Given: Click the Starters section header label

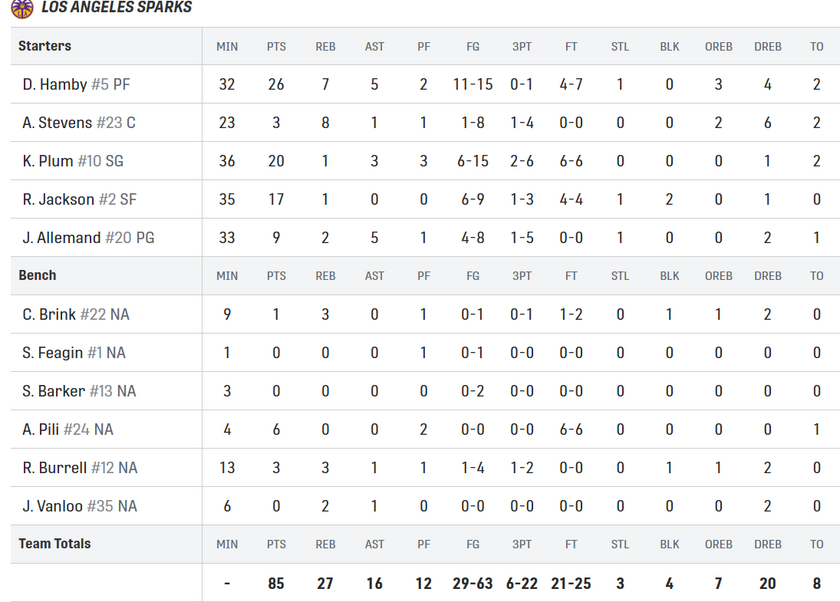Looking at the screenshot, I should click(44, 46).
